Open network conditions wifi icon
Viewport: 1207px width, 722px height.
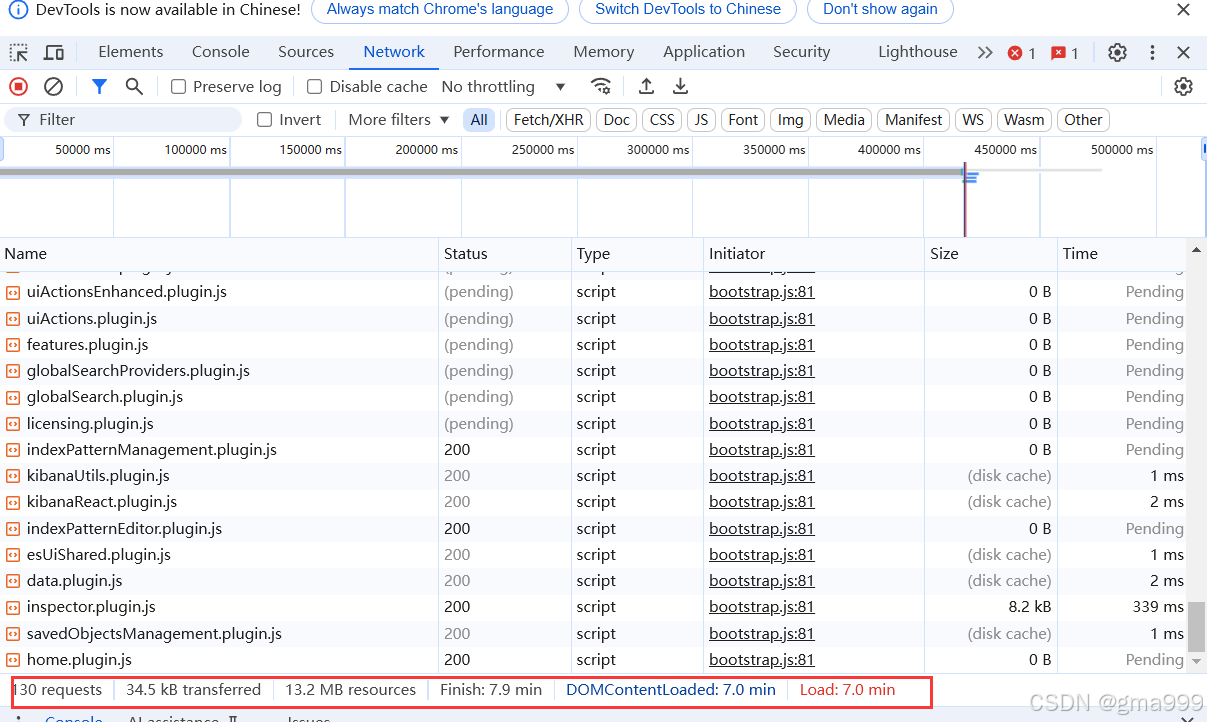click(600, 87)
